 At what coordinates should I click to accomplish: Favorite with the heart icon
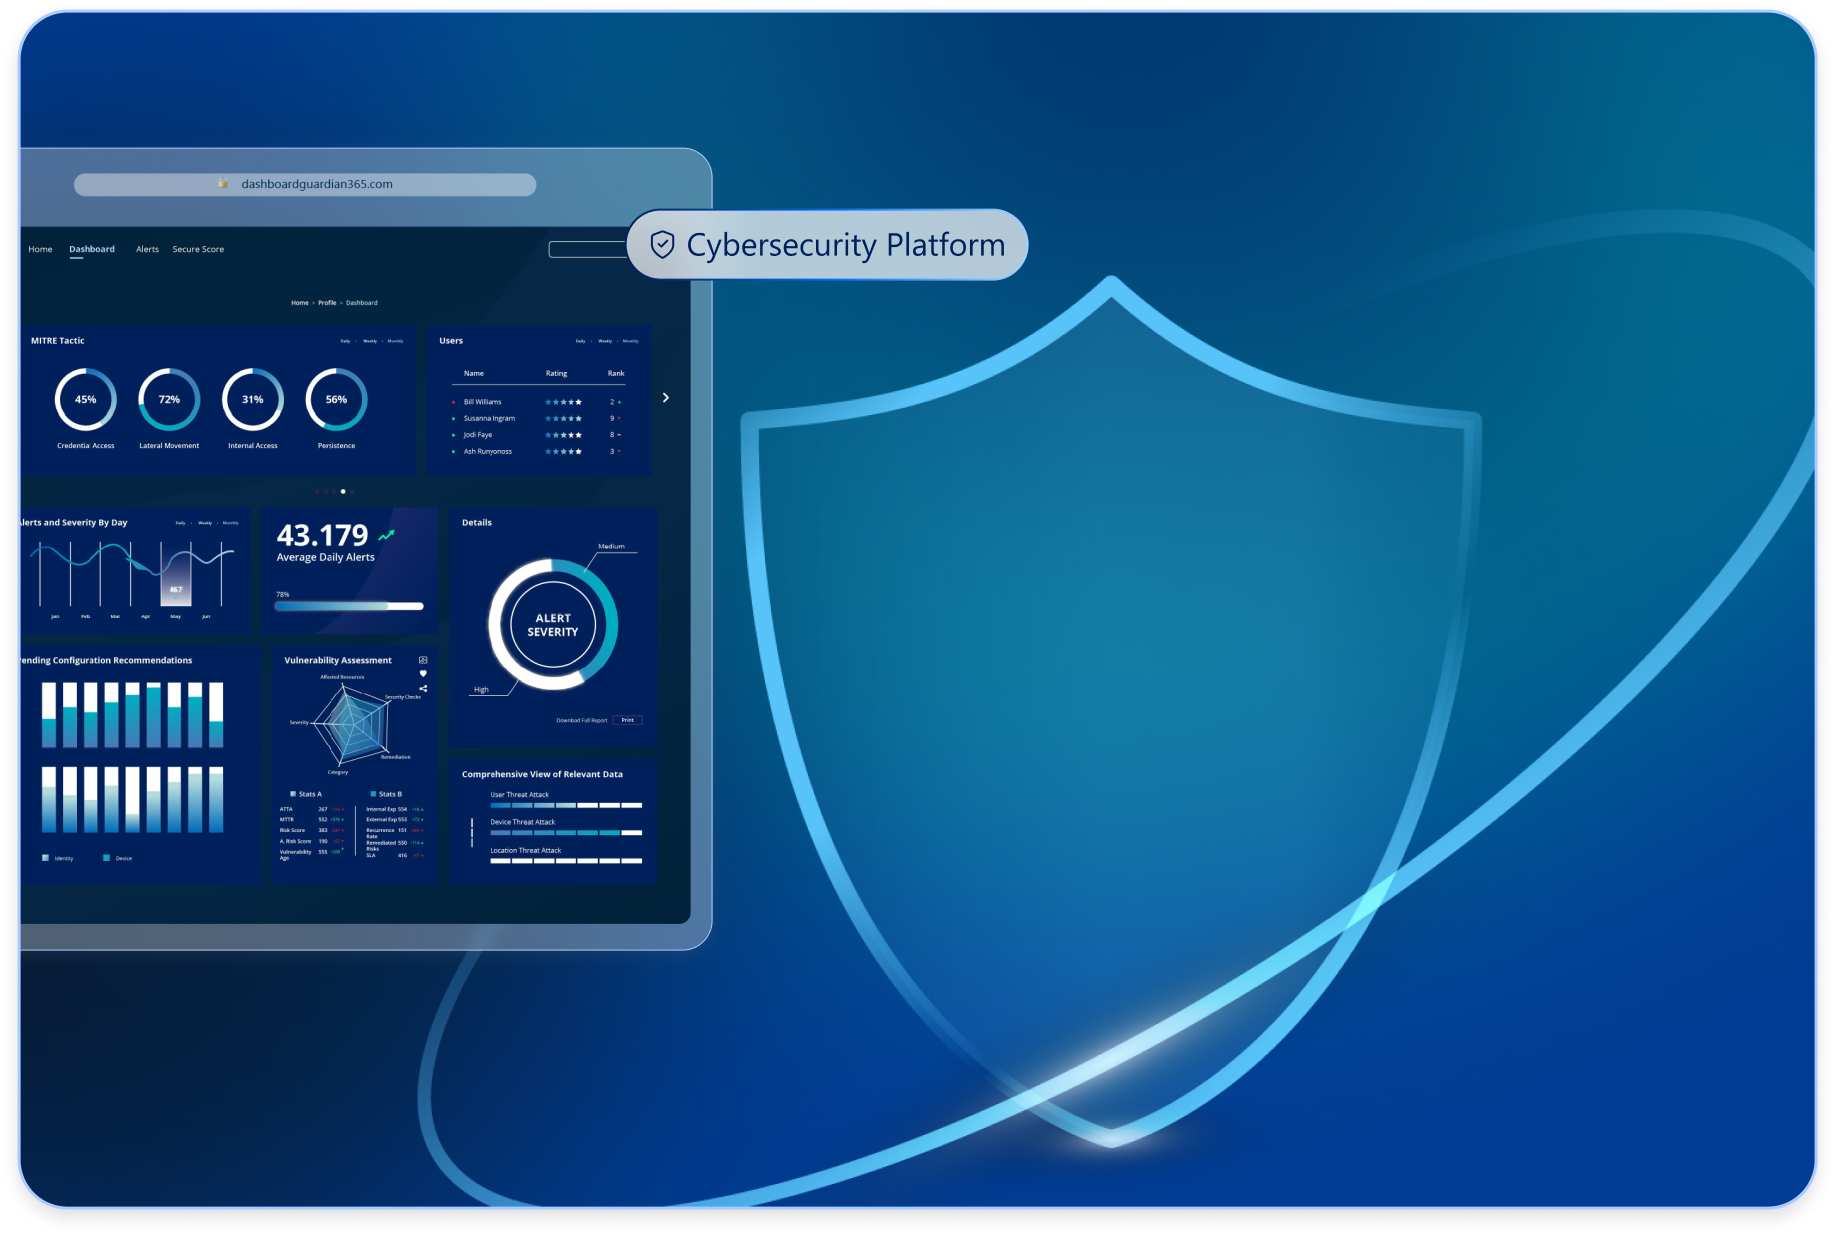(423, 674)
